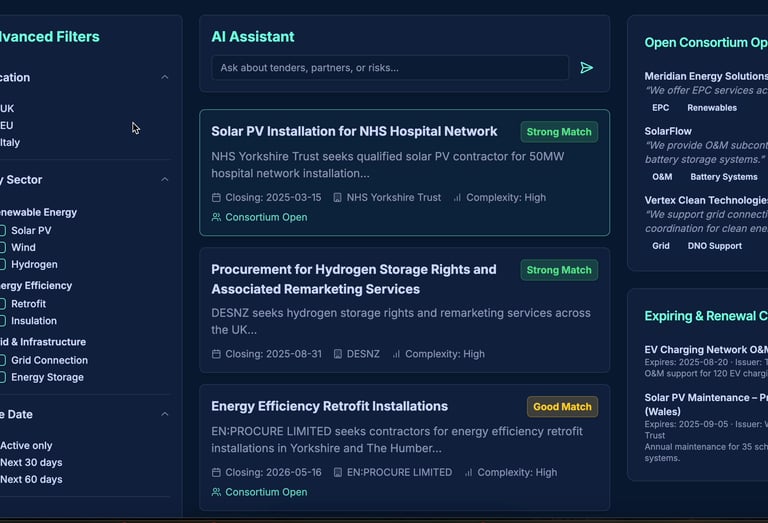Click consortium people icon on NHS Hospital tender
This screenshot has width=768, height=523.
(x=216, y=217)
